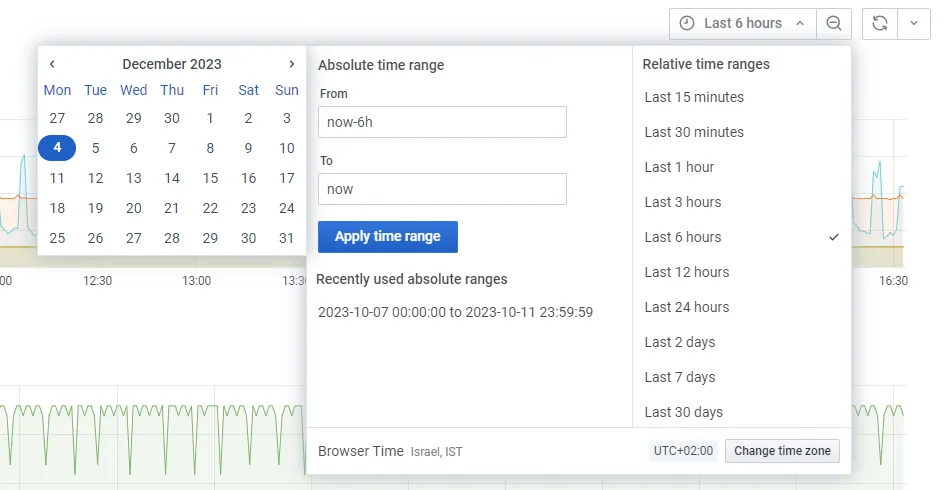The width and height of the screenshot is (948, 490).
Task: Click the From time input field
Action: (442, 122)
